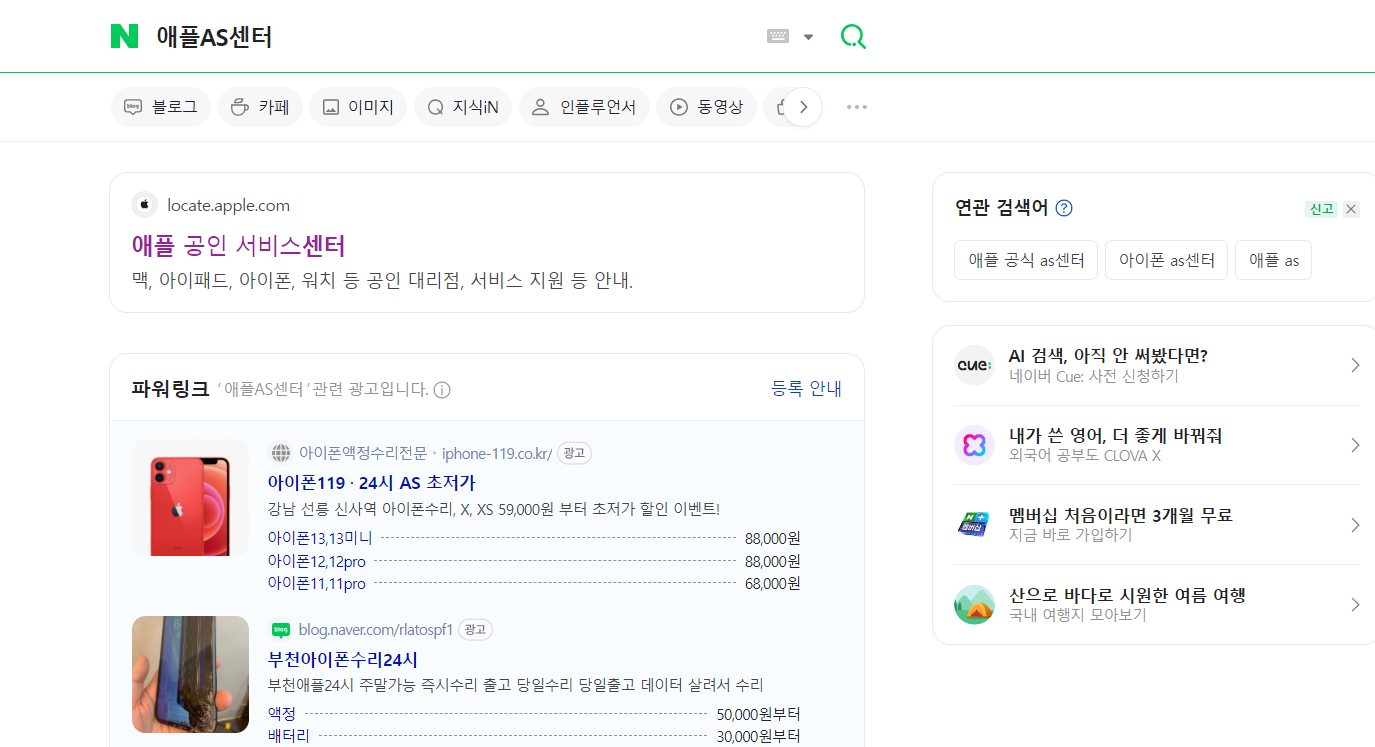Image resolution: width=1375 pixels, height=747 pixels.
Task: Open 부천아이폰수리24시 ad title
Action: pyautogui.click(x=343, y=659)
